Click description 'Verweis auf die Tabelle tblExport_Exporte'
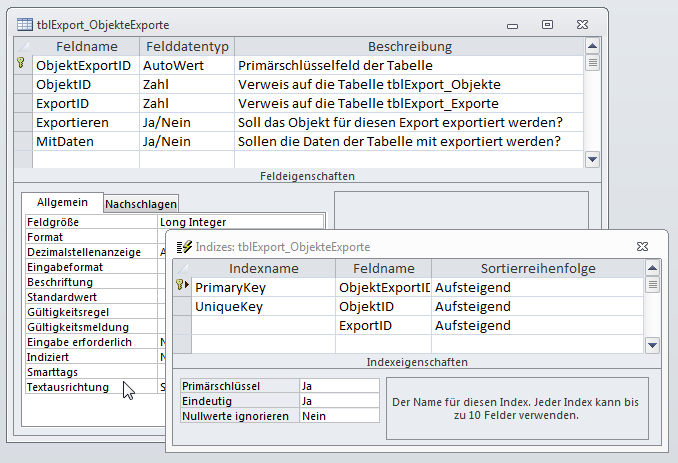 tap(368, 103)
